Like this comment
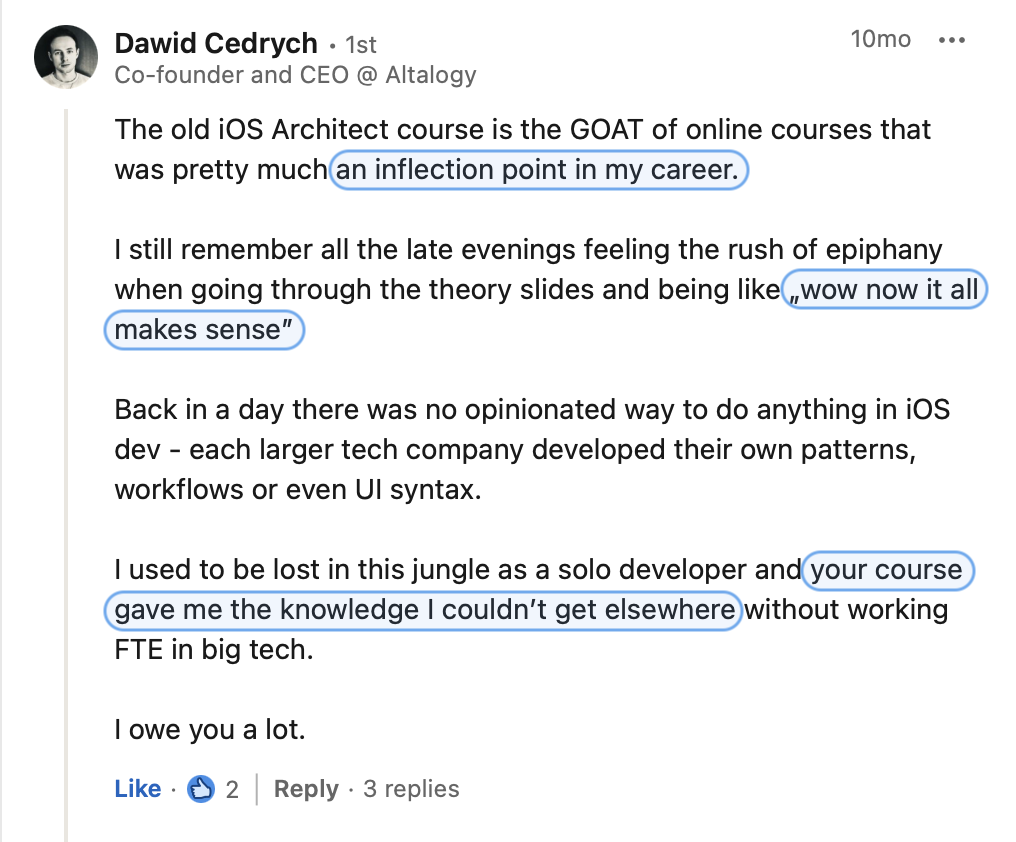This screenshot has height=842, width=1016. [138, 789]
